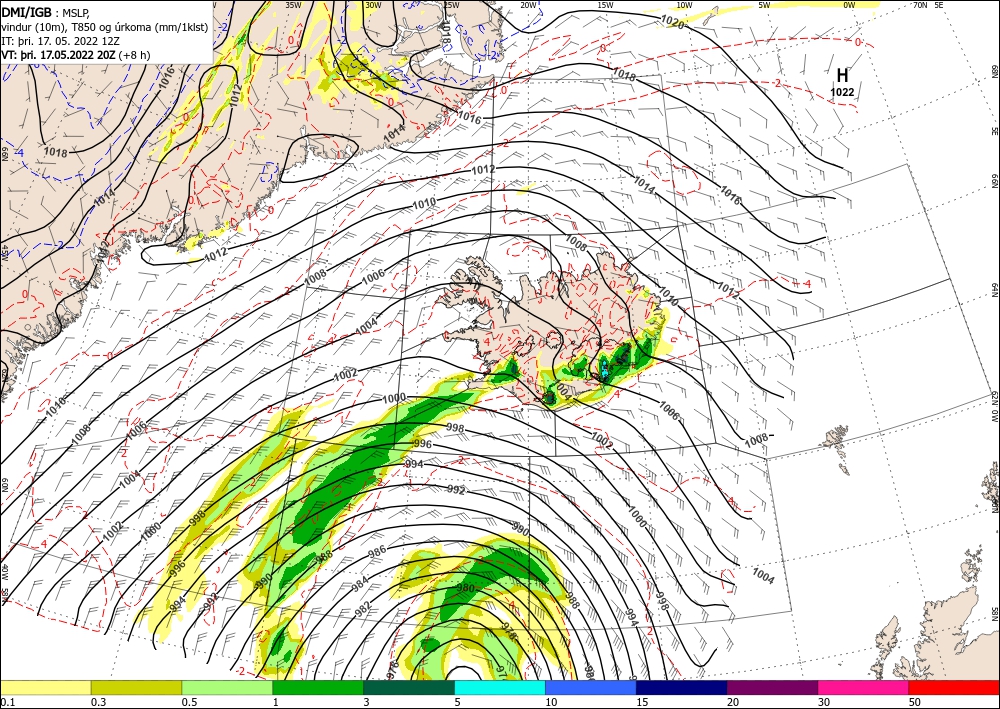Click the "10W" longitude label
The width and height of the screenshot is (1000, 709).
click(x=684, y=5)
